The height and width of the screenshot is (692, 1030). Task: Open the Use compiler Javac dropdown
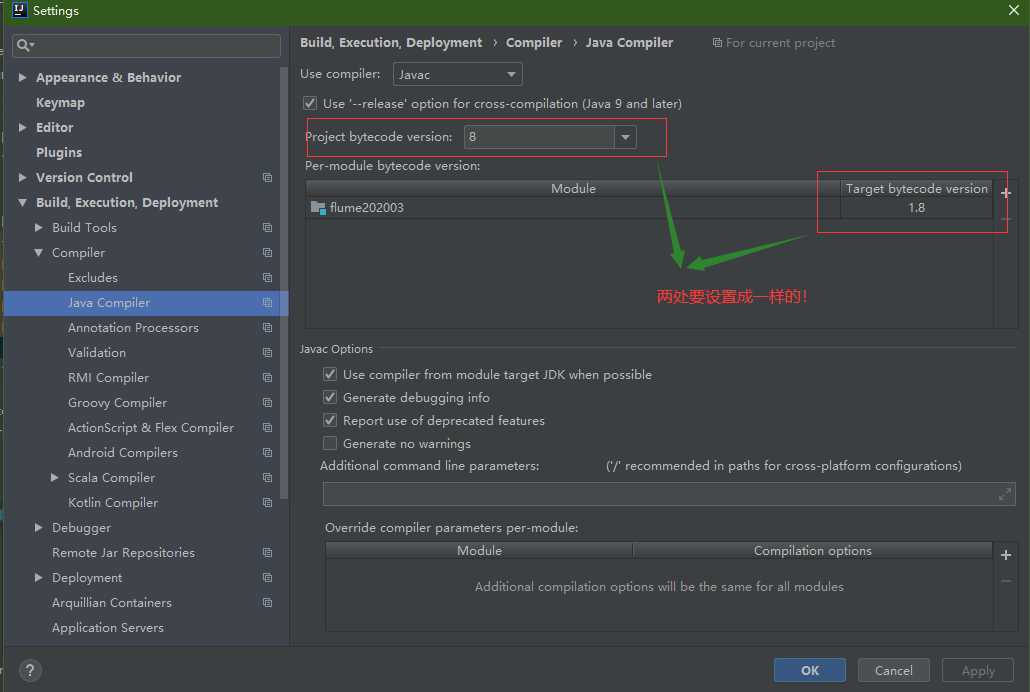point(457,74)
